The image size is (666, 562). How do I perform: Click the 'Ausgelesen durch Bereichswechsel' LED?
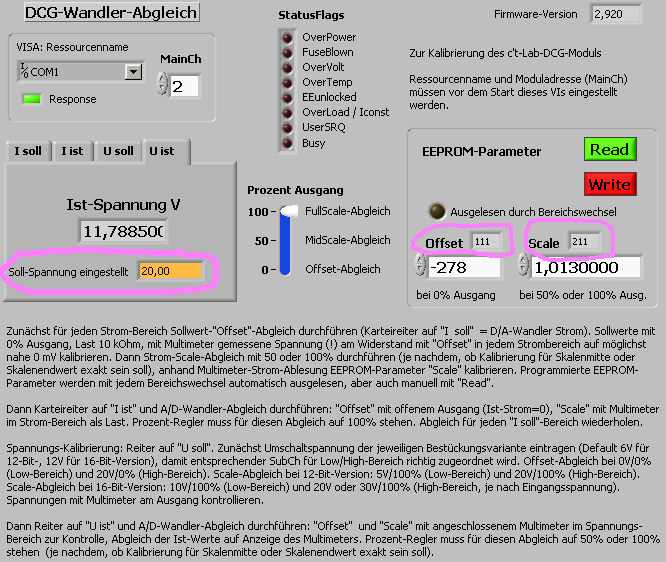point(436,211)
